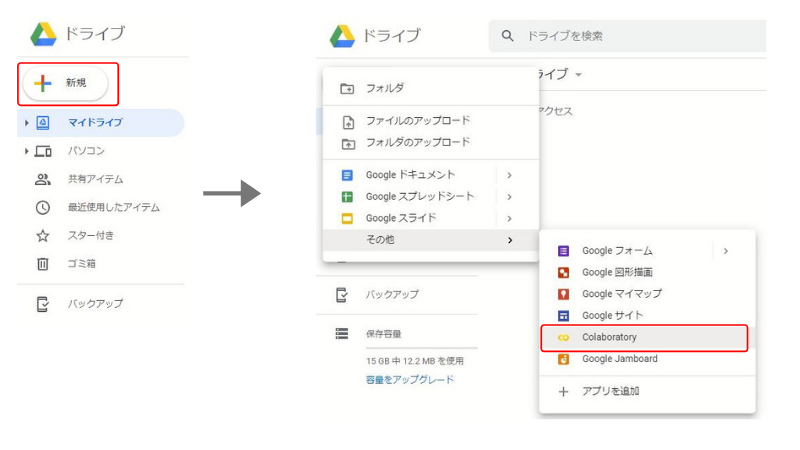Click the shared people icon
The image size is (800, 450).
pos(43,179)
